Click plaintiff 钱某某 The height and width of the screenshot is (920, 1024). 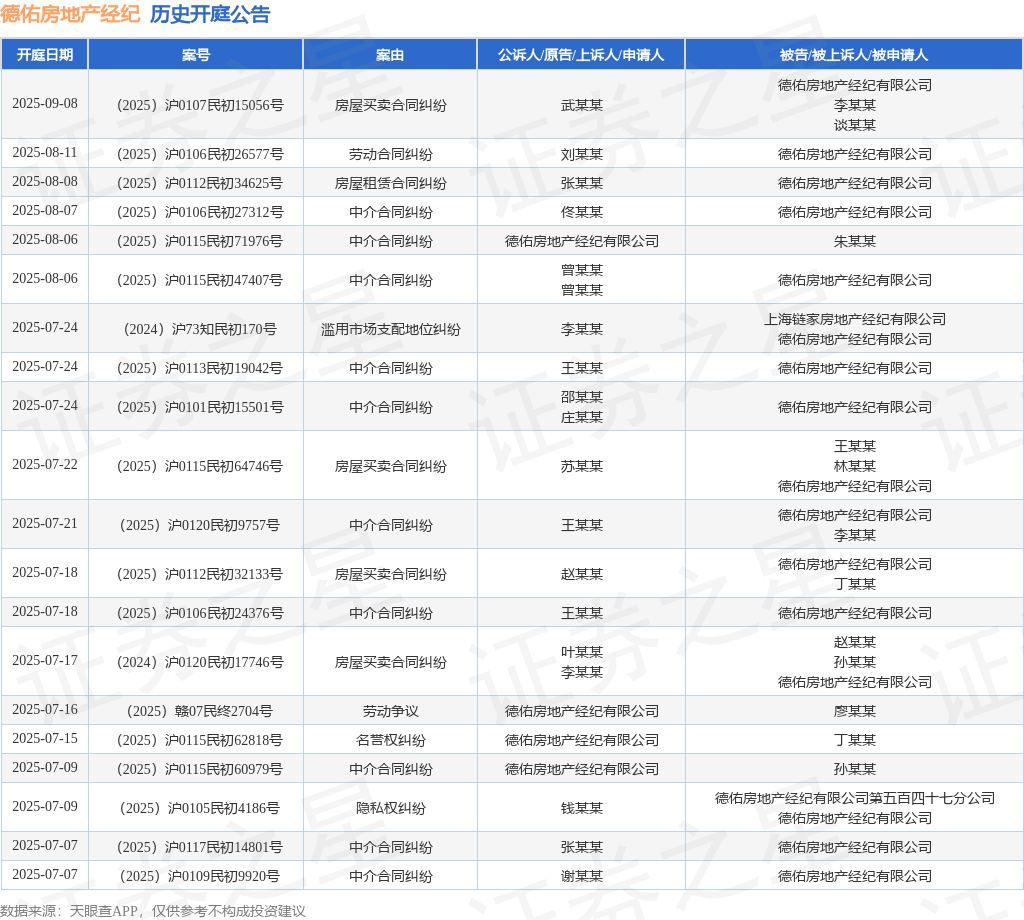click(x=581, y=808)
